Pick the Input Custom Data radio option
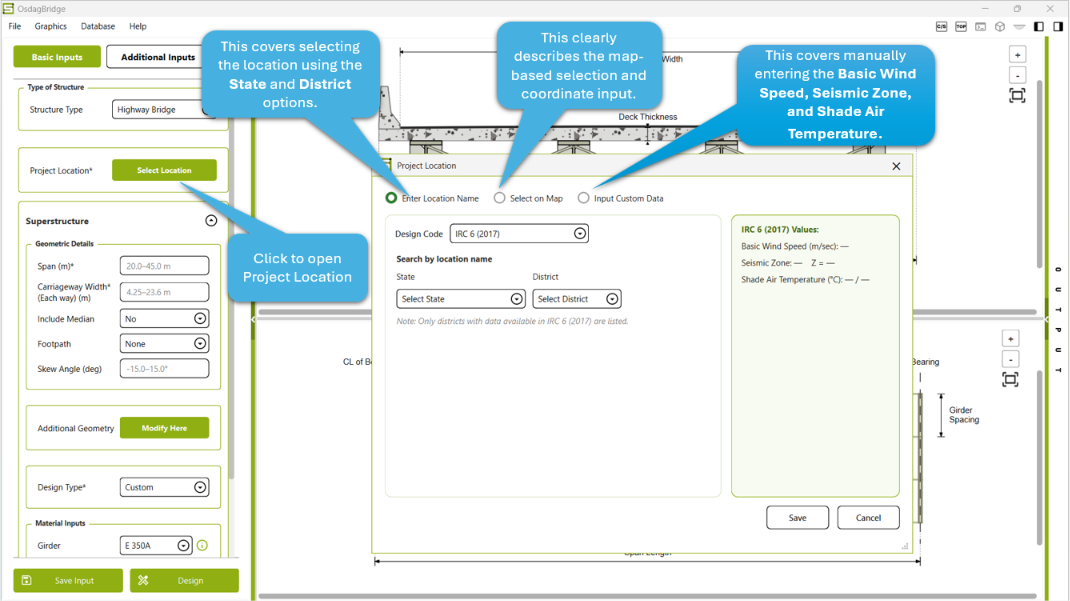 pyautogui.click(x=583, y=198)
